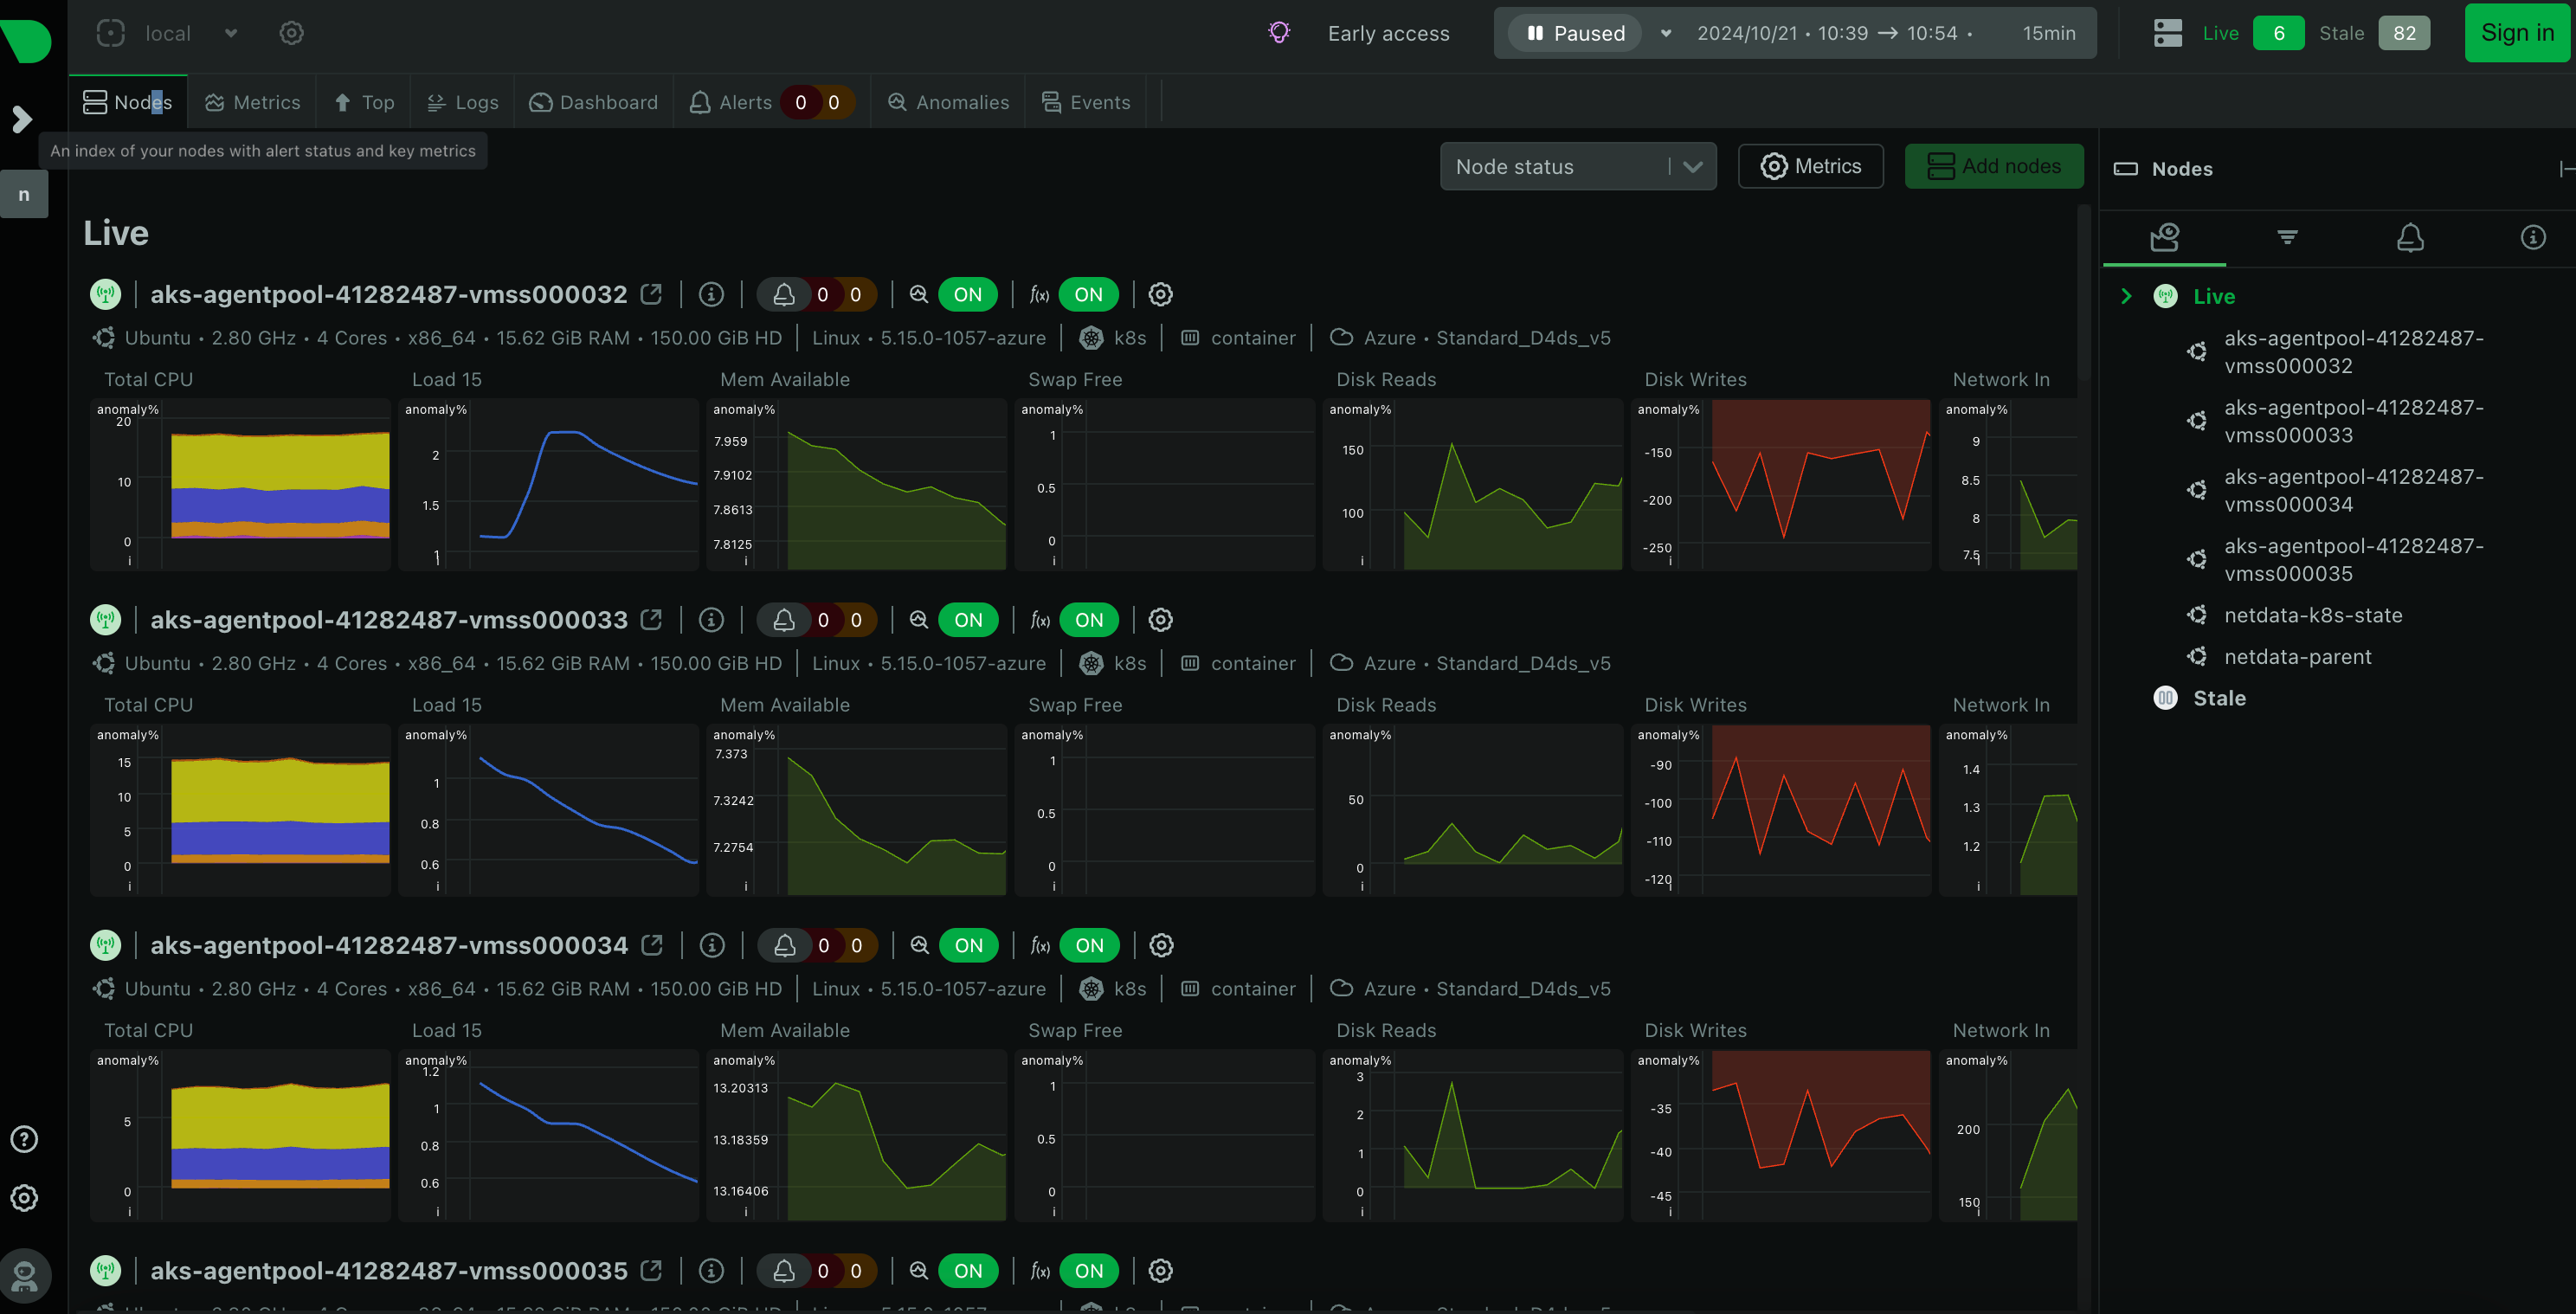Toggle the Paused playback button
2576x1314 pixels.
tap(1575, 33)
